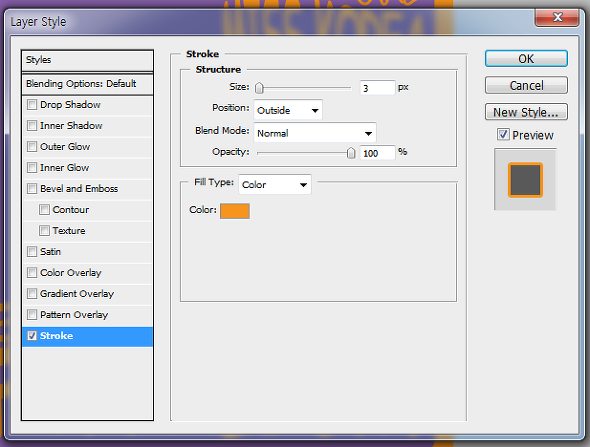Enable the Pattern Overlay checkbox
Image resolution: width=590 pixels, height=447 pixels.
tap(32, 315)
